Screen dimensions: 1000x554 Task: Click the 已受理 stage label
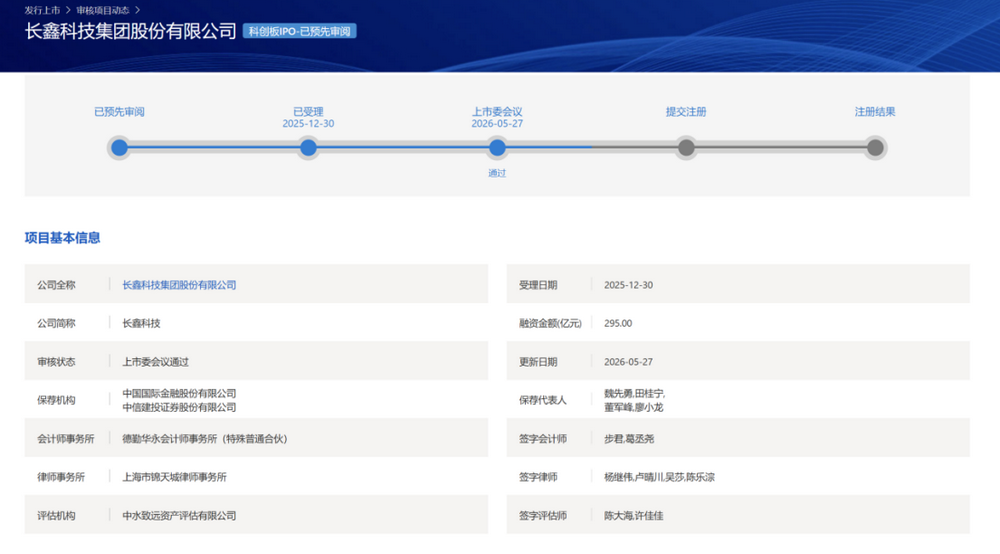[308, 112]
